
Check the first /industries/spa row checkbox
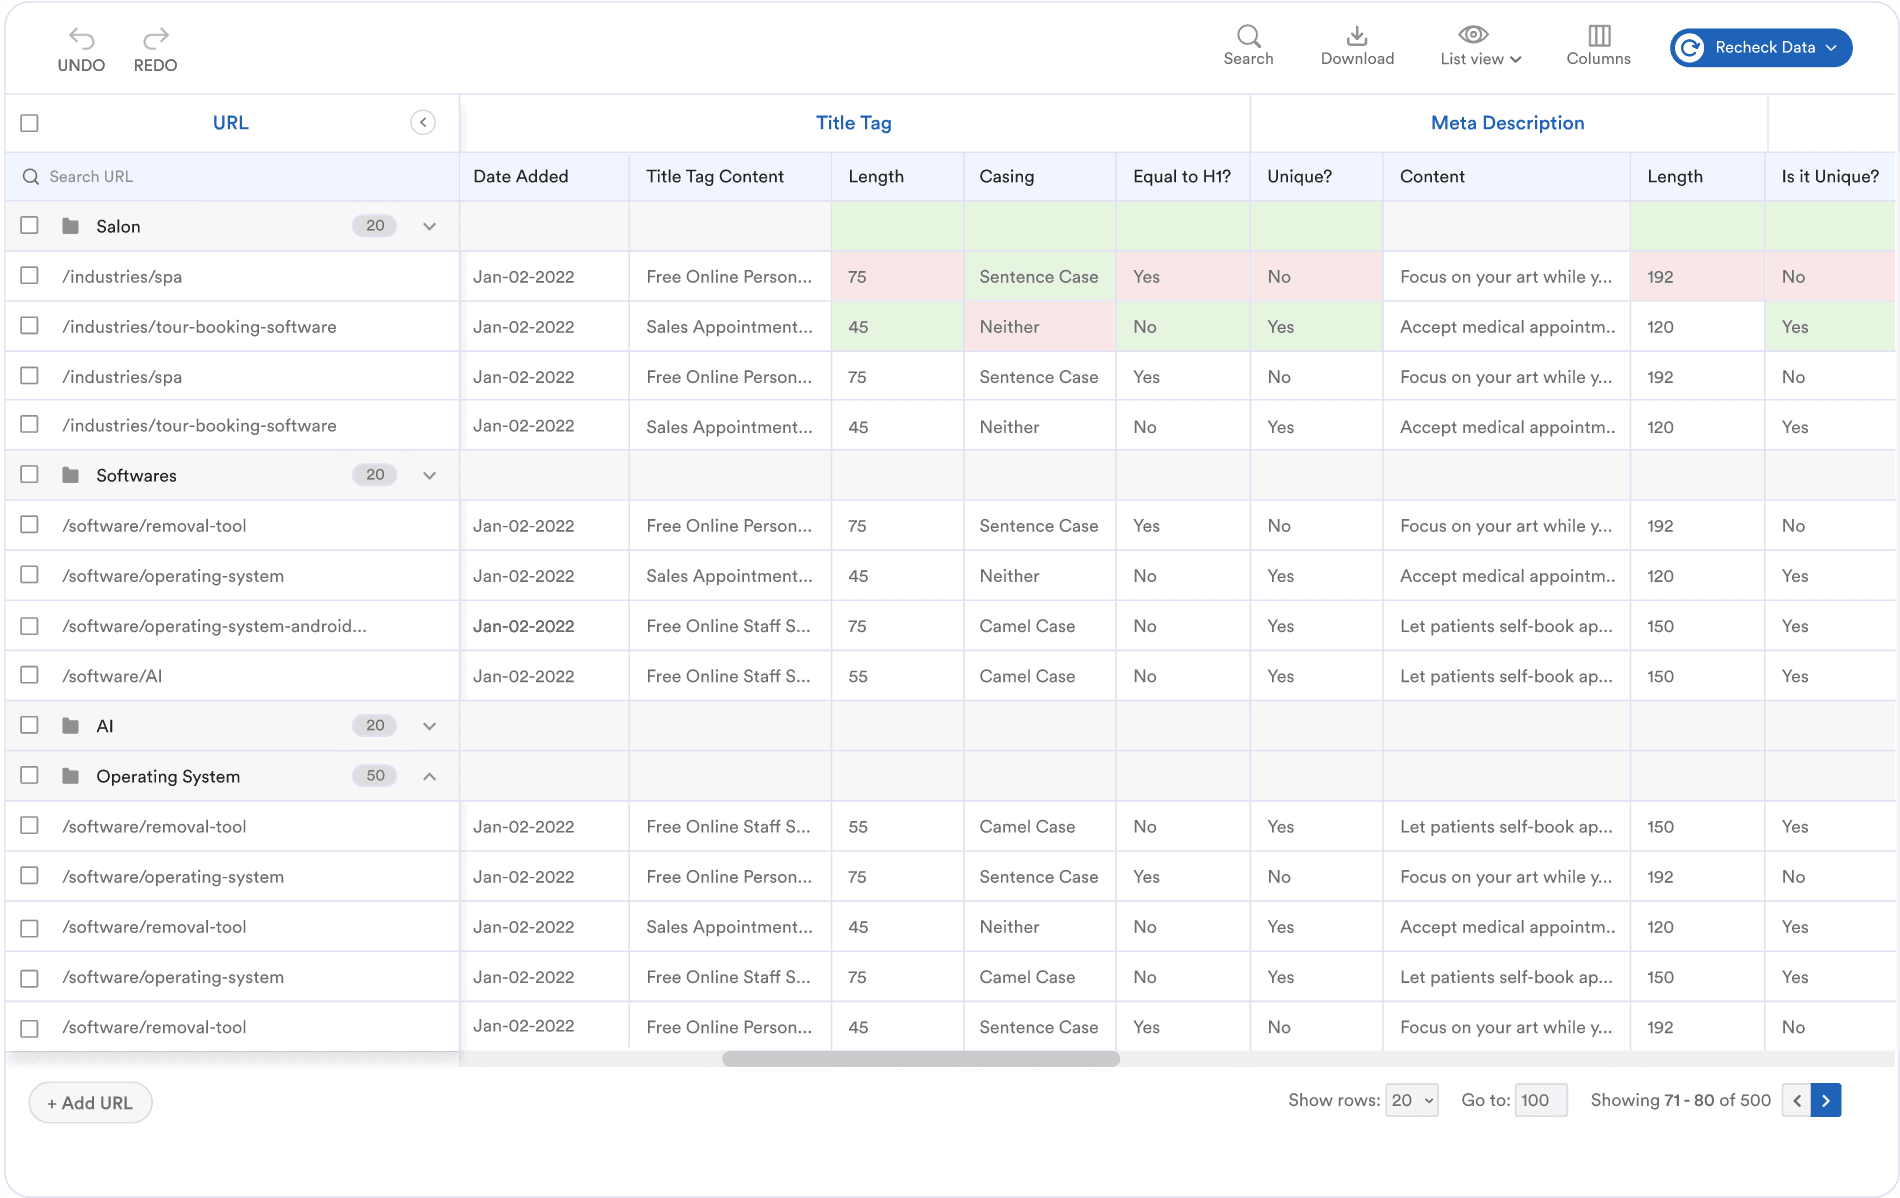pyautogui.click(x=30, y=275)
